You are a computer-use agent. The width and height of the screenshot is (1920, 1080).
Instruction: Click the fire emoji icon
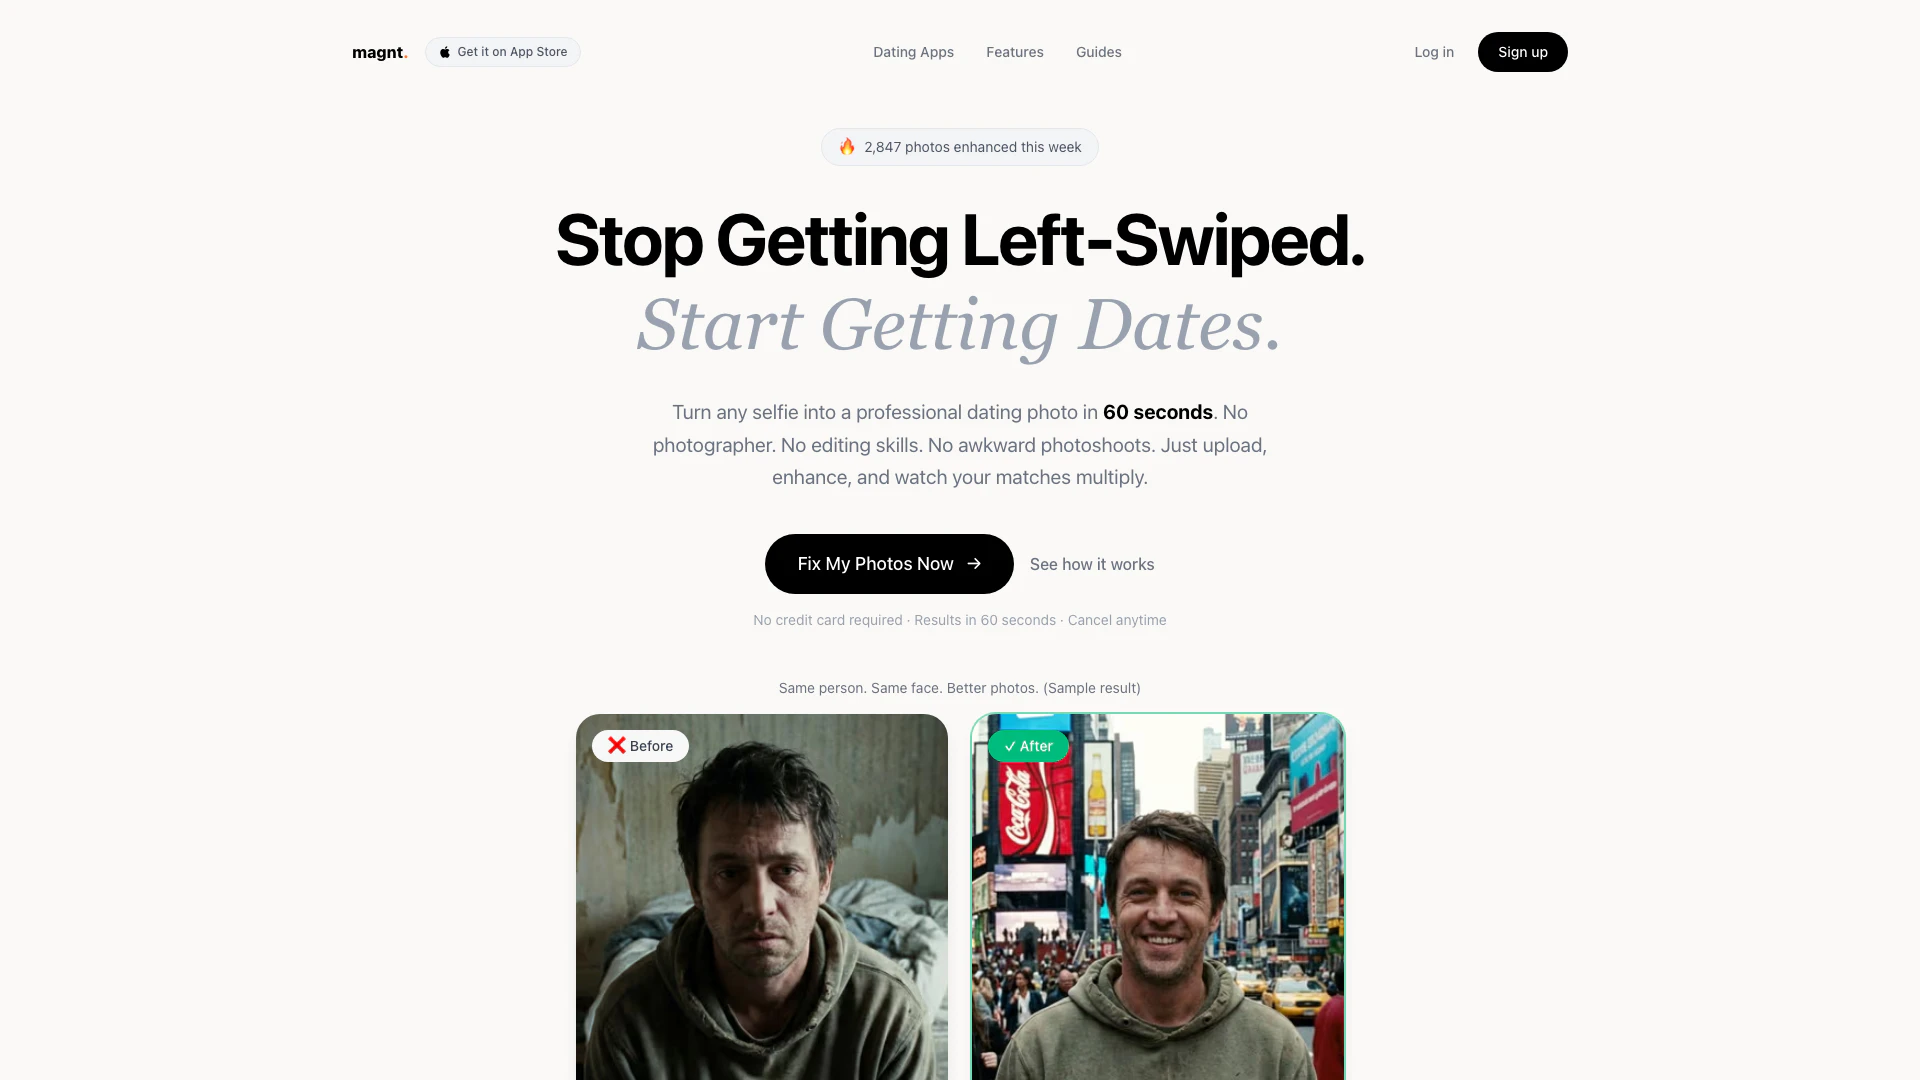pos(847,147)
